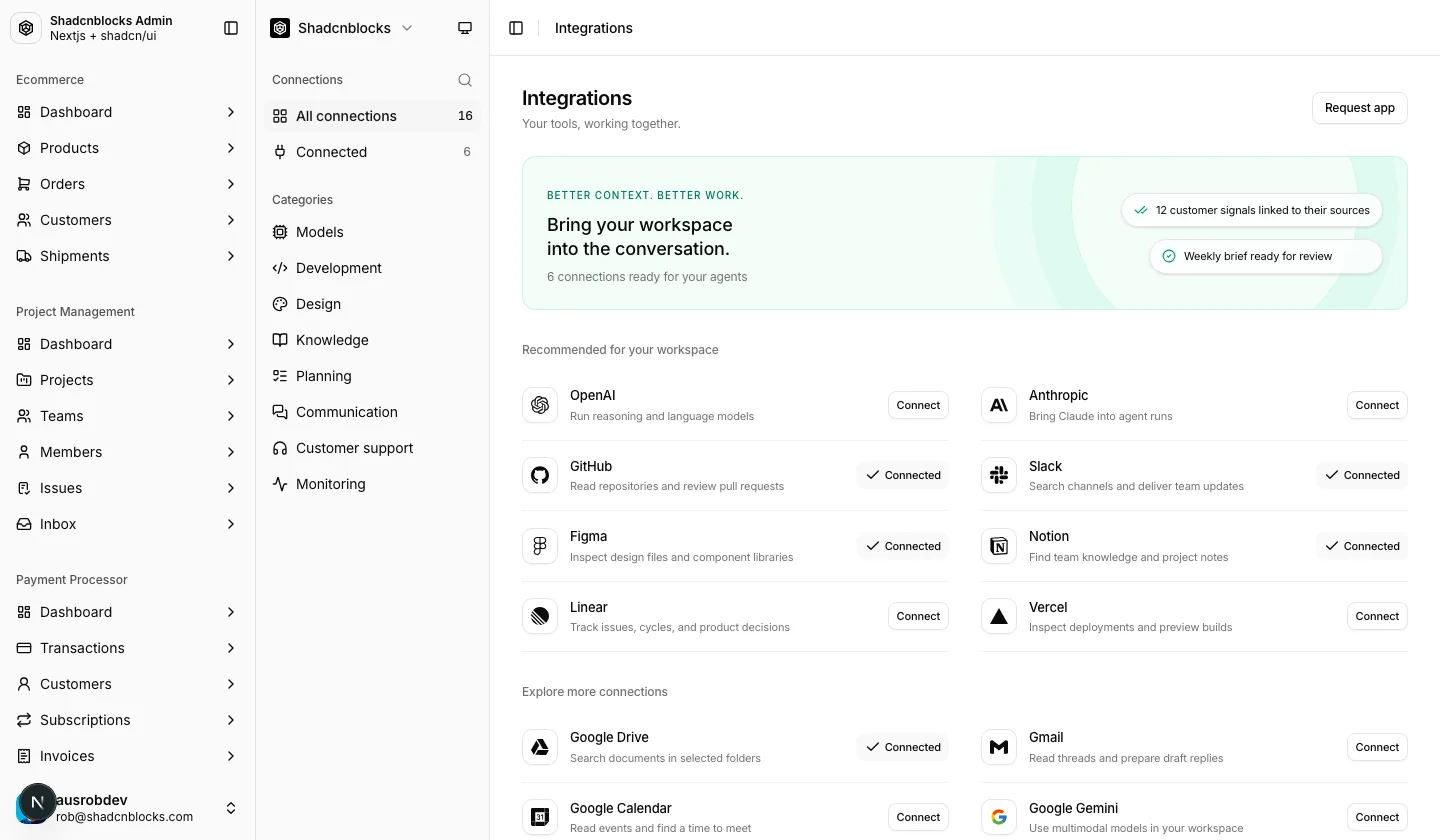
Task: Select the All connections filter
Action: [x=373, y=116]
